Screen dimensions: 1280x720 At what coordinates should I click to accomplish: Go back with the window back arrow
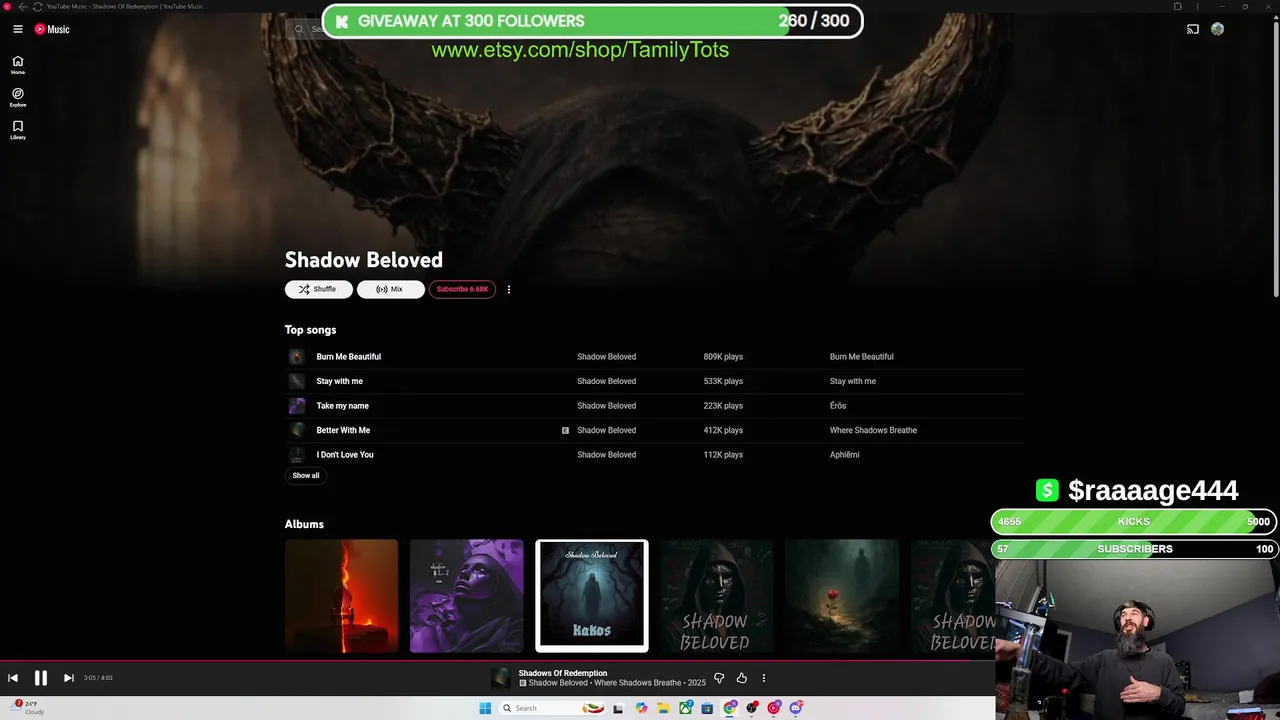tap(23, 6)
